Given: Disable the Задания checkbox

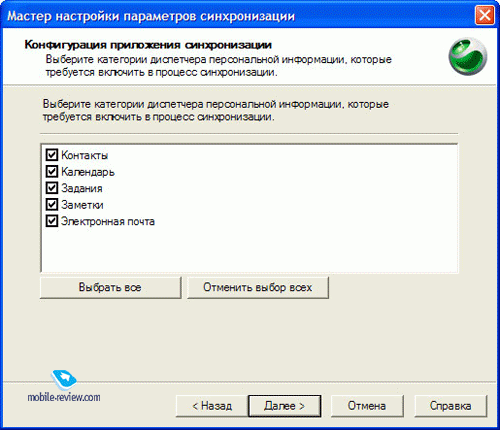Looking at the screenshot, I should 52,188.
